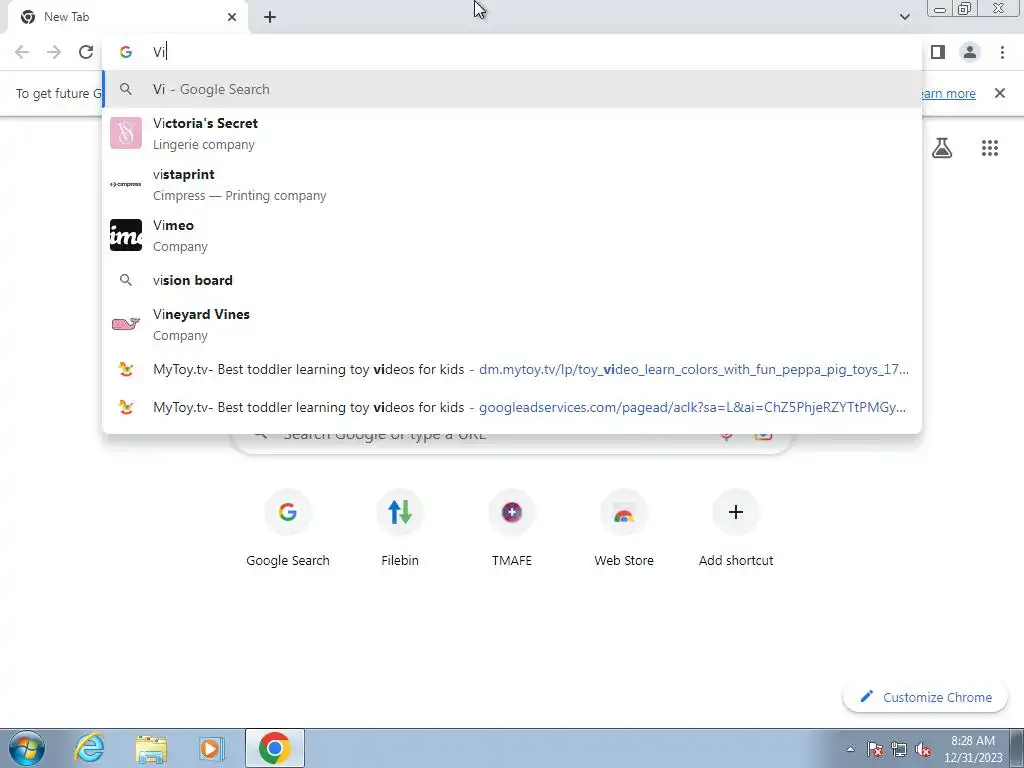
Task: Launch Internet Explorer from taskbar
Action: coord(88,748)
